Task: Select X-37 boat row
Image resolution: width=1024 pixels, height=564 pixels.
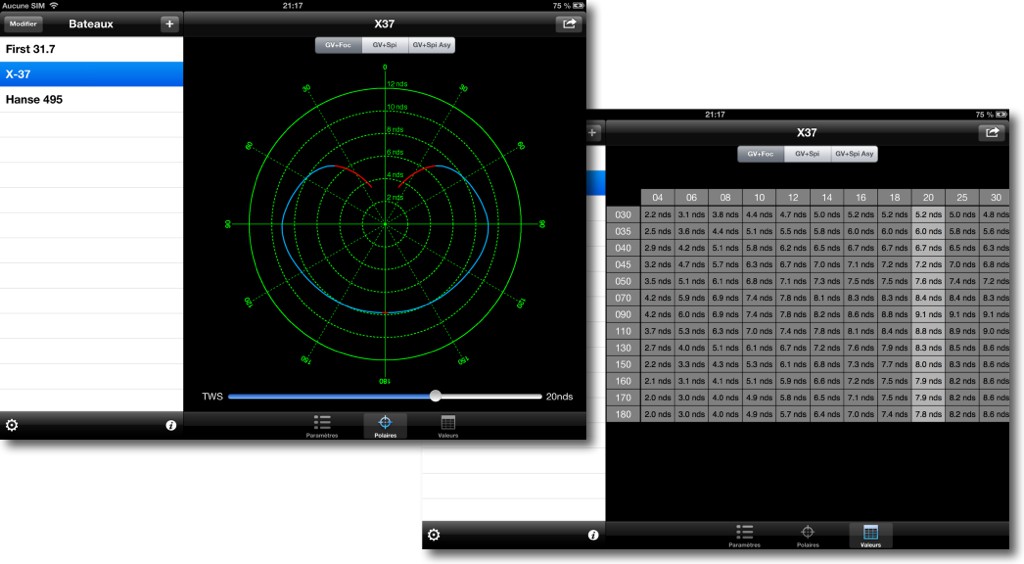Action: (x=91, y=74)
